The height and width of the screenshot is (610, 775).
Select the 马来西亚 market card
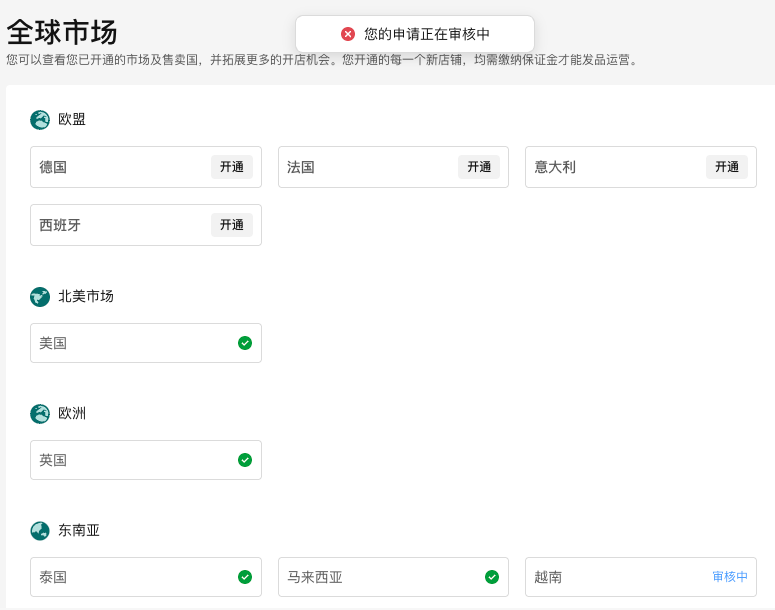[393, 577]
